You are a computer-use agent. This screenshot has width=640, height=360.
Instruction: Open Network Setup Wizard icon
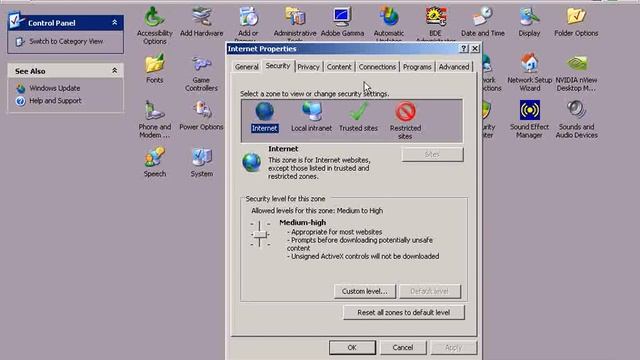(529, 73)
